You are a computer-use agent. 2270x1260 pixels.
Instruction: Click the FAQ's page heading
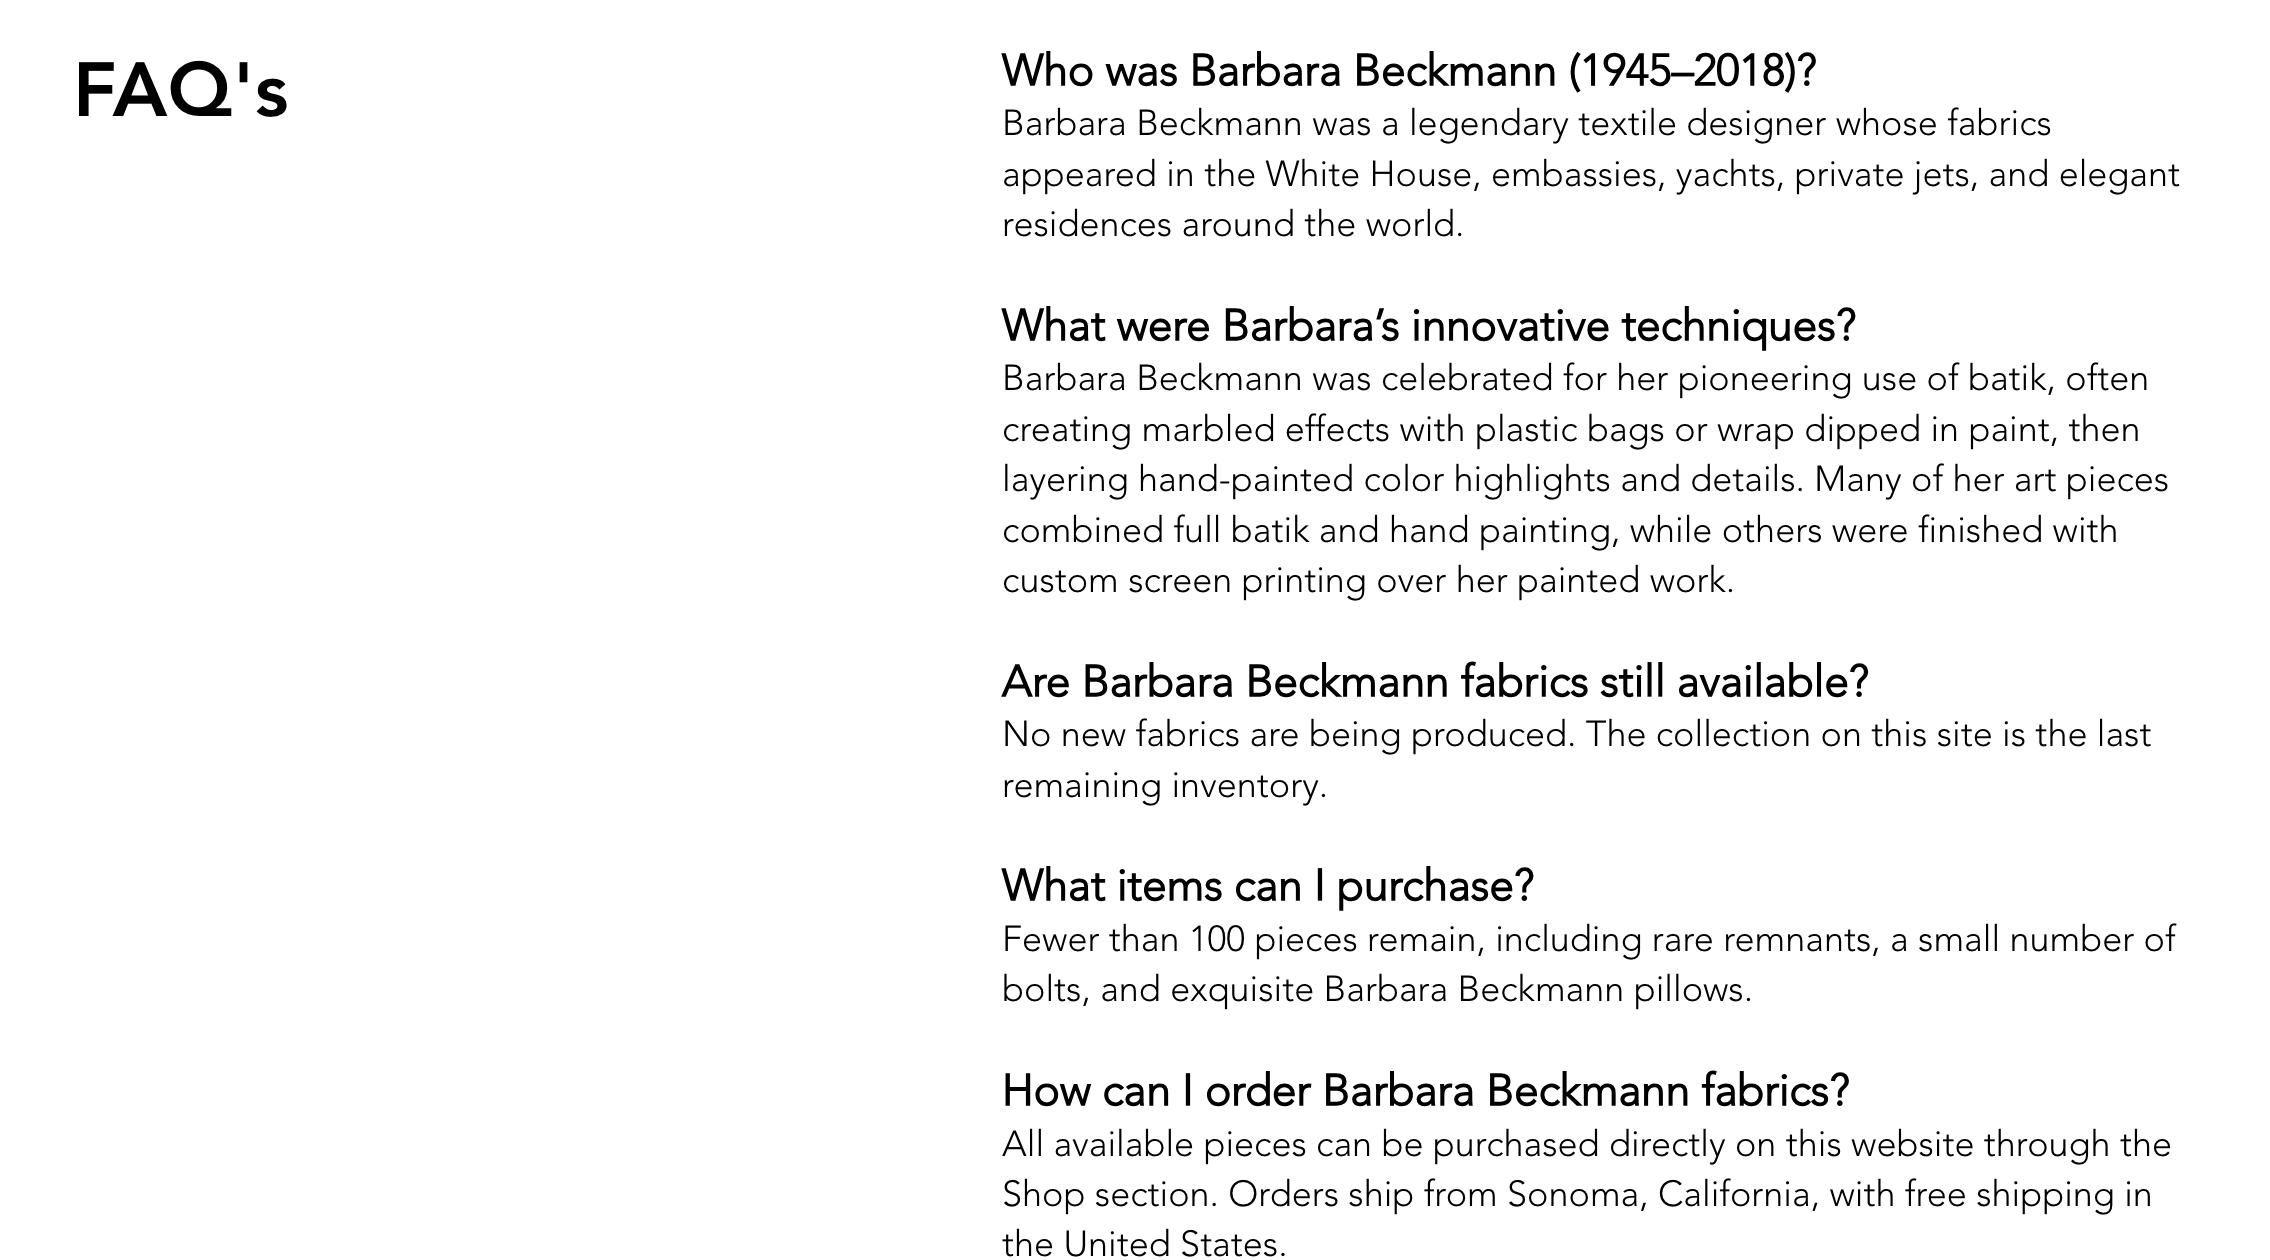pos(181,91)
